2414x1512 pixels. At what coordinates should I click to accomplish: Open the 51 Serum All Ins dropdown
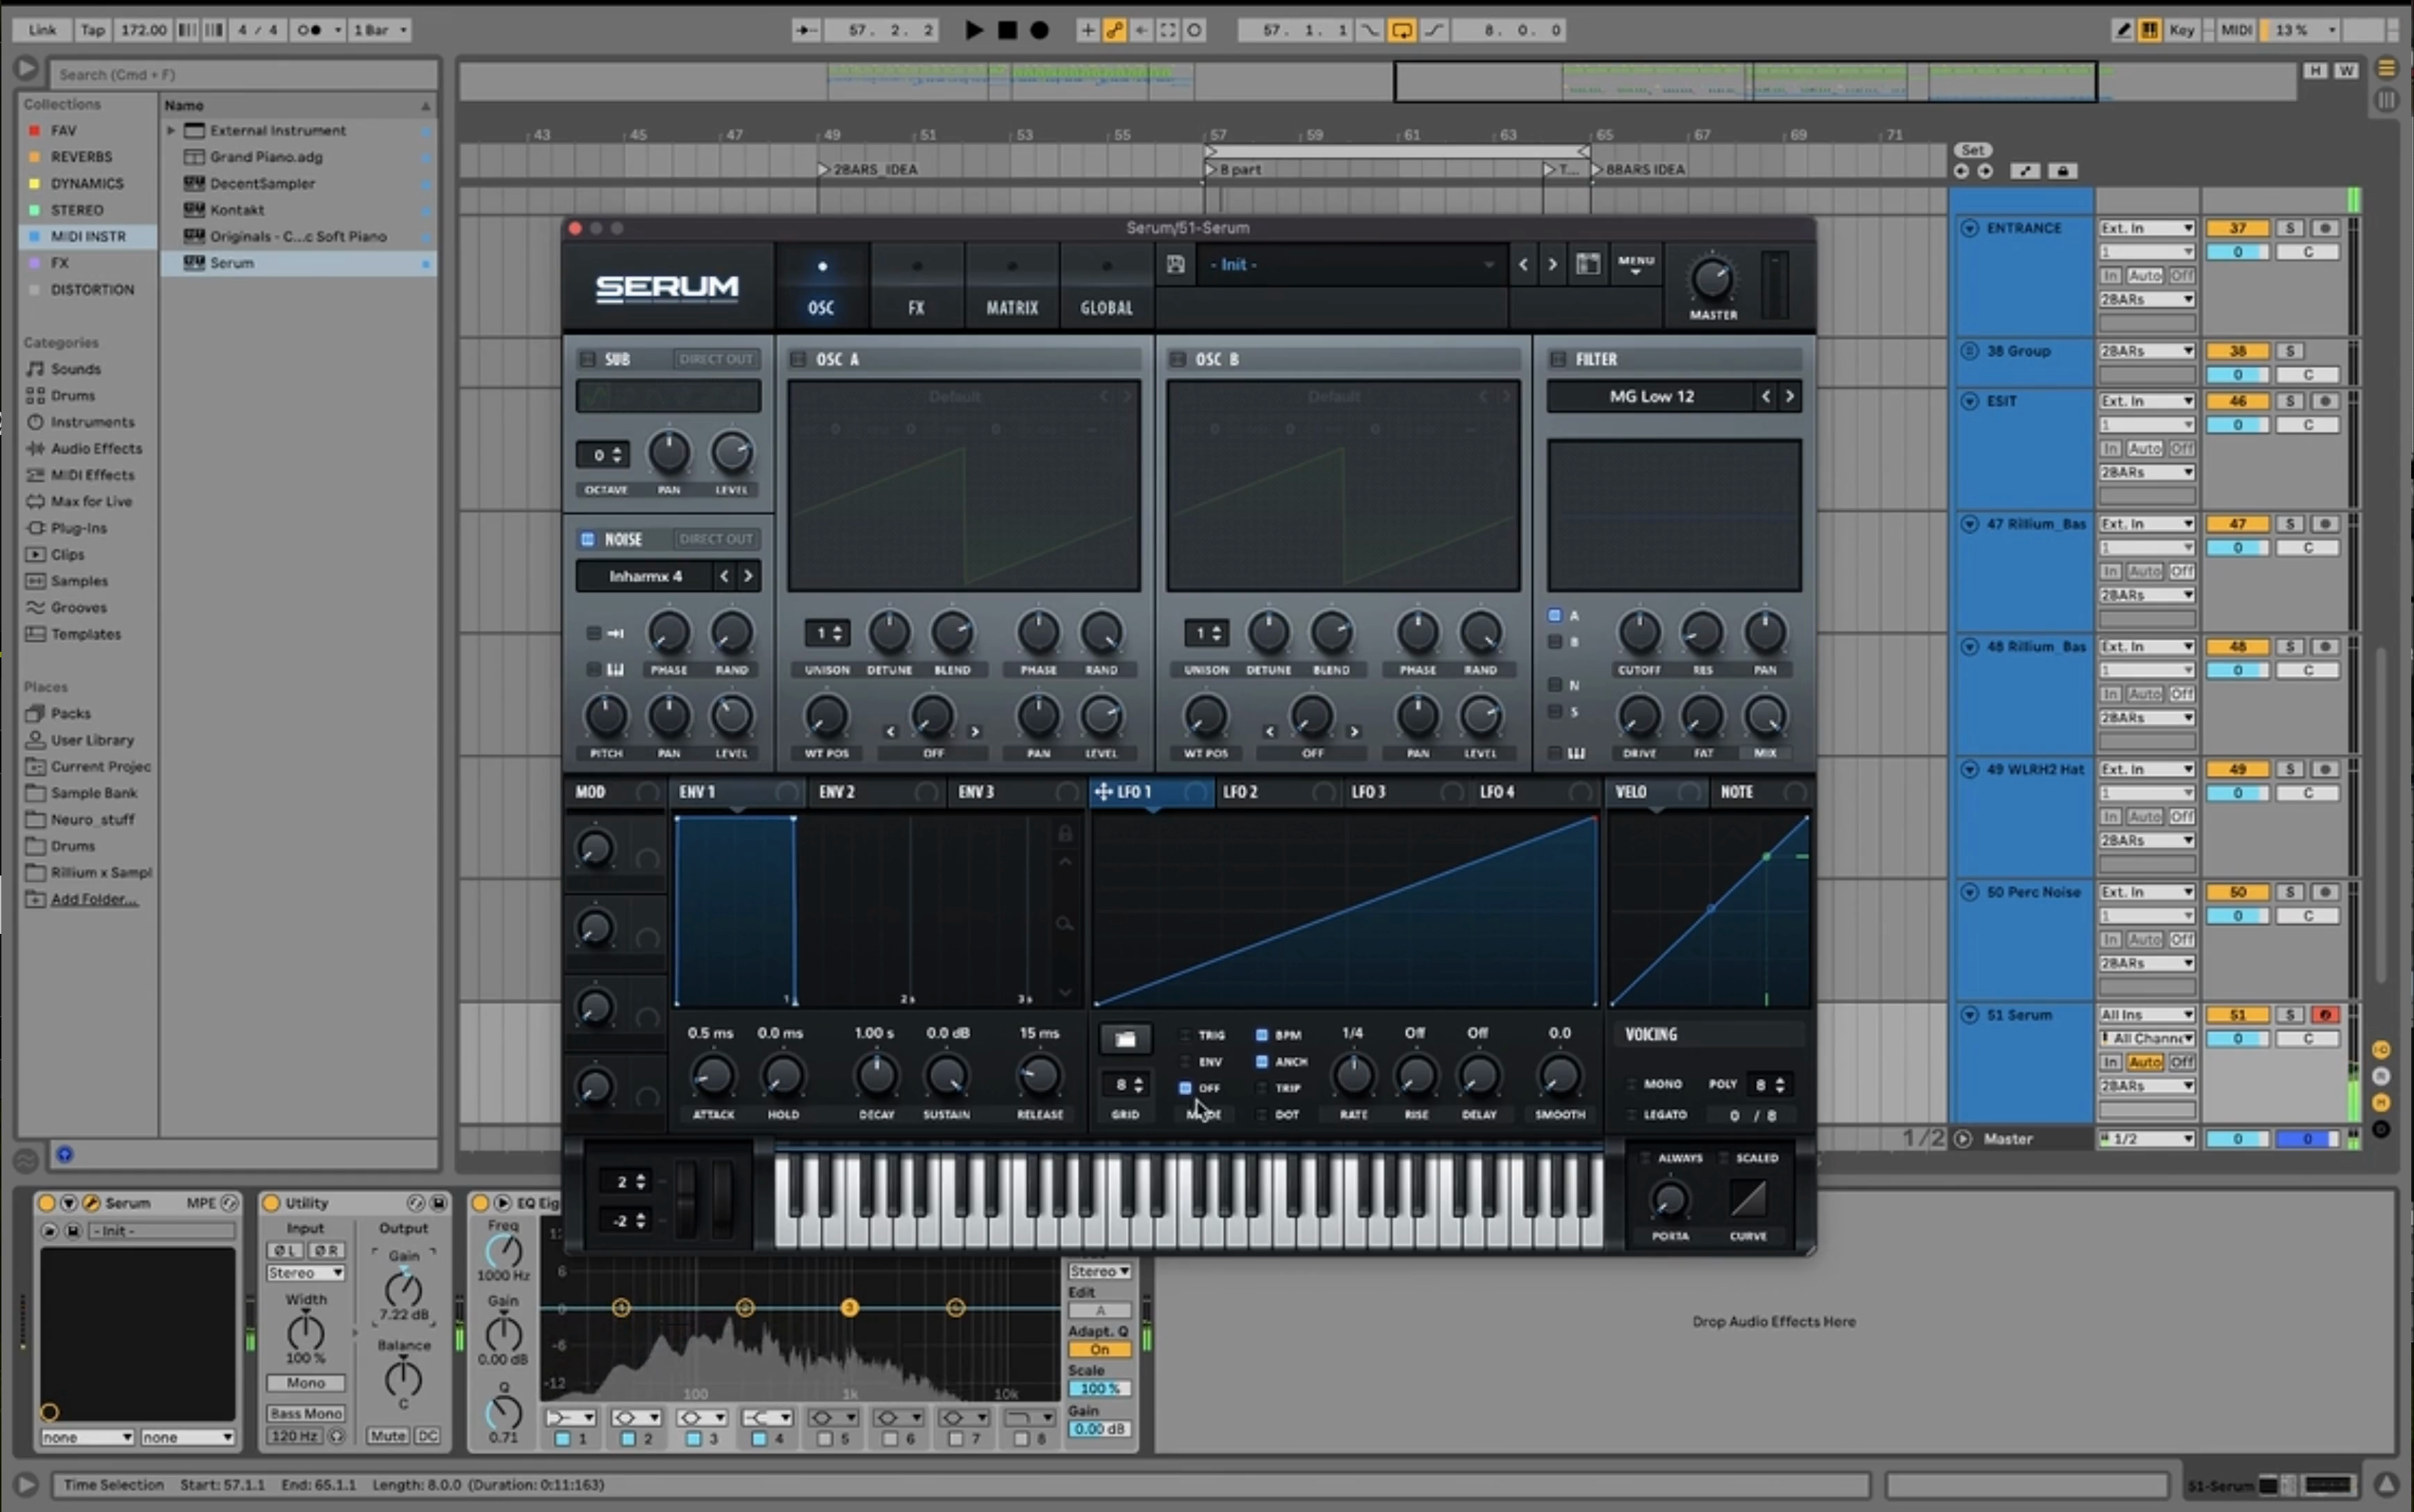click(2146, 1015)
